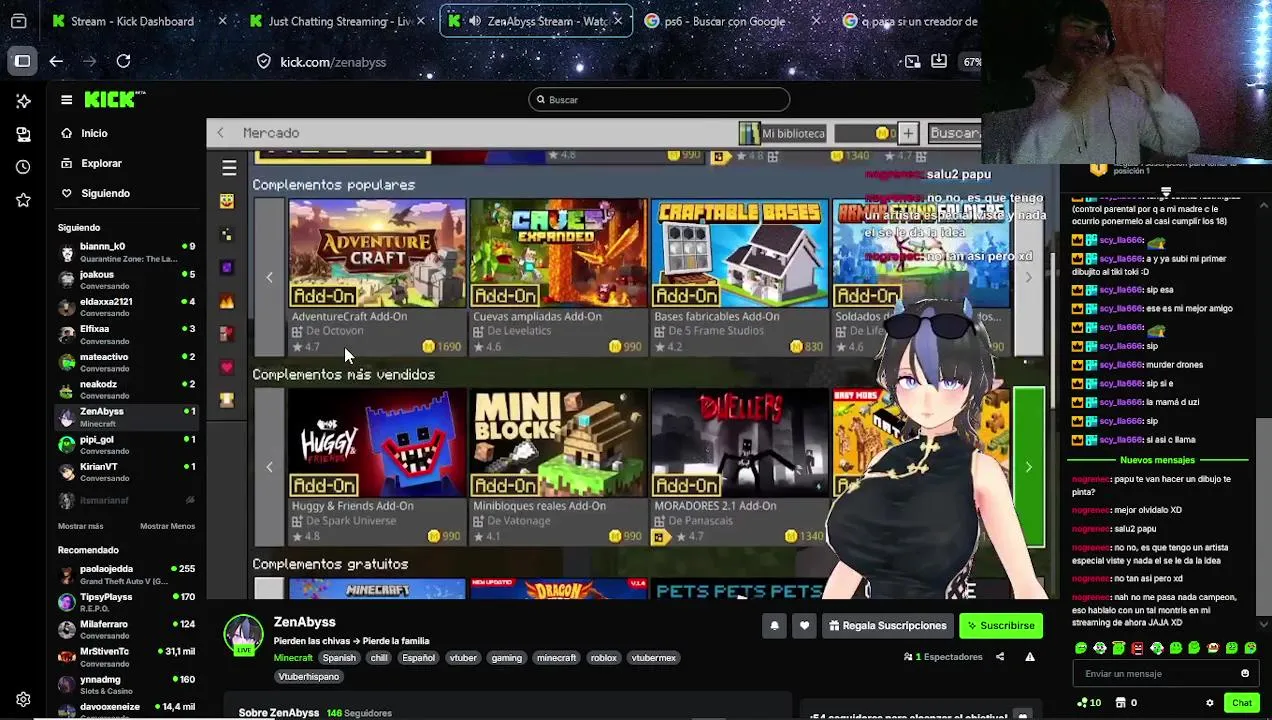Open browser downloads icon
The width and height of the screenshot is (1272, 720).
coord(938,62)
